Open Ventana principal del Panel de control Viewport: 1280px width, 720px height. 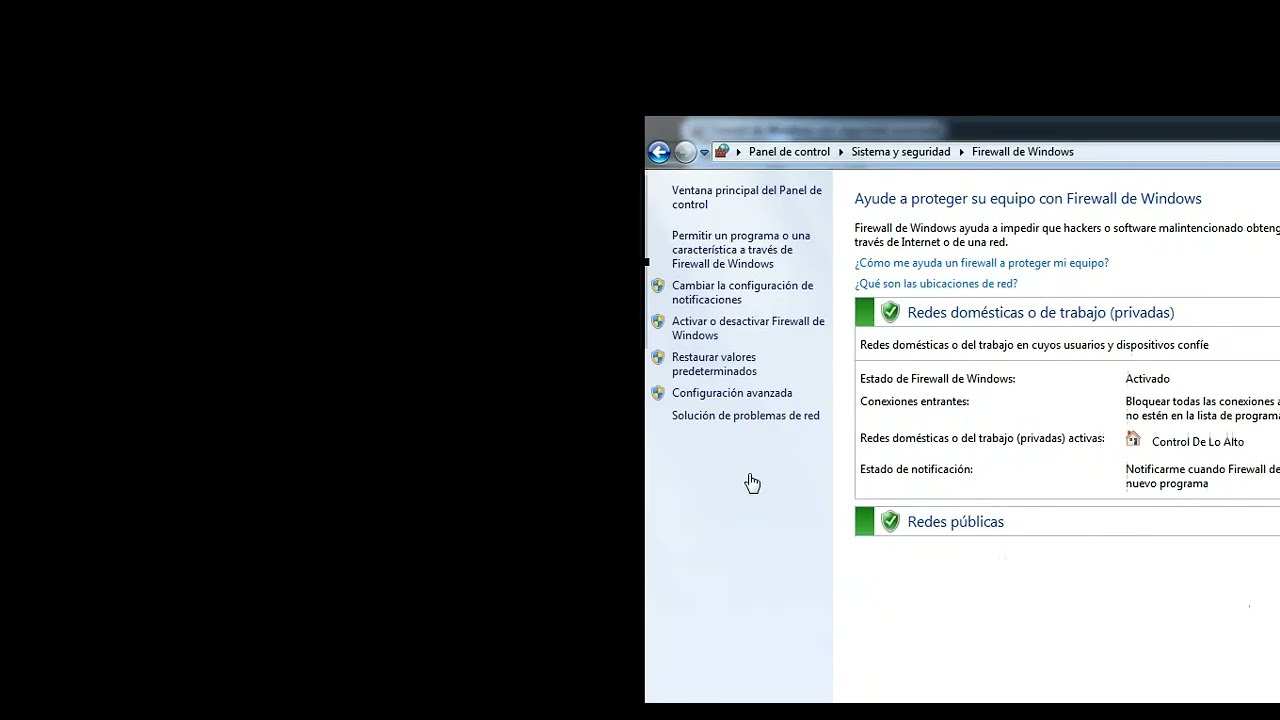click(x=747, y=197)
